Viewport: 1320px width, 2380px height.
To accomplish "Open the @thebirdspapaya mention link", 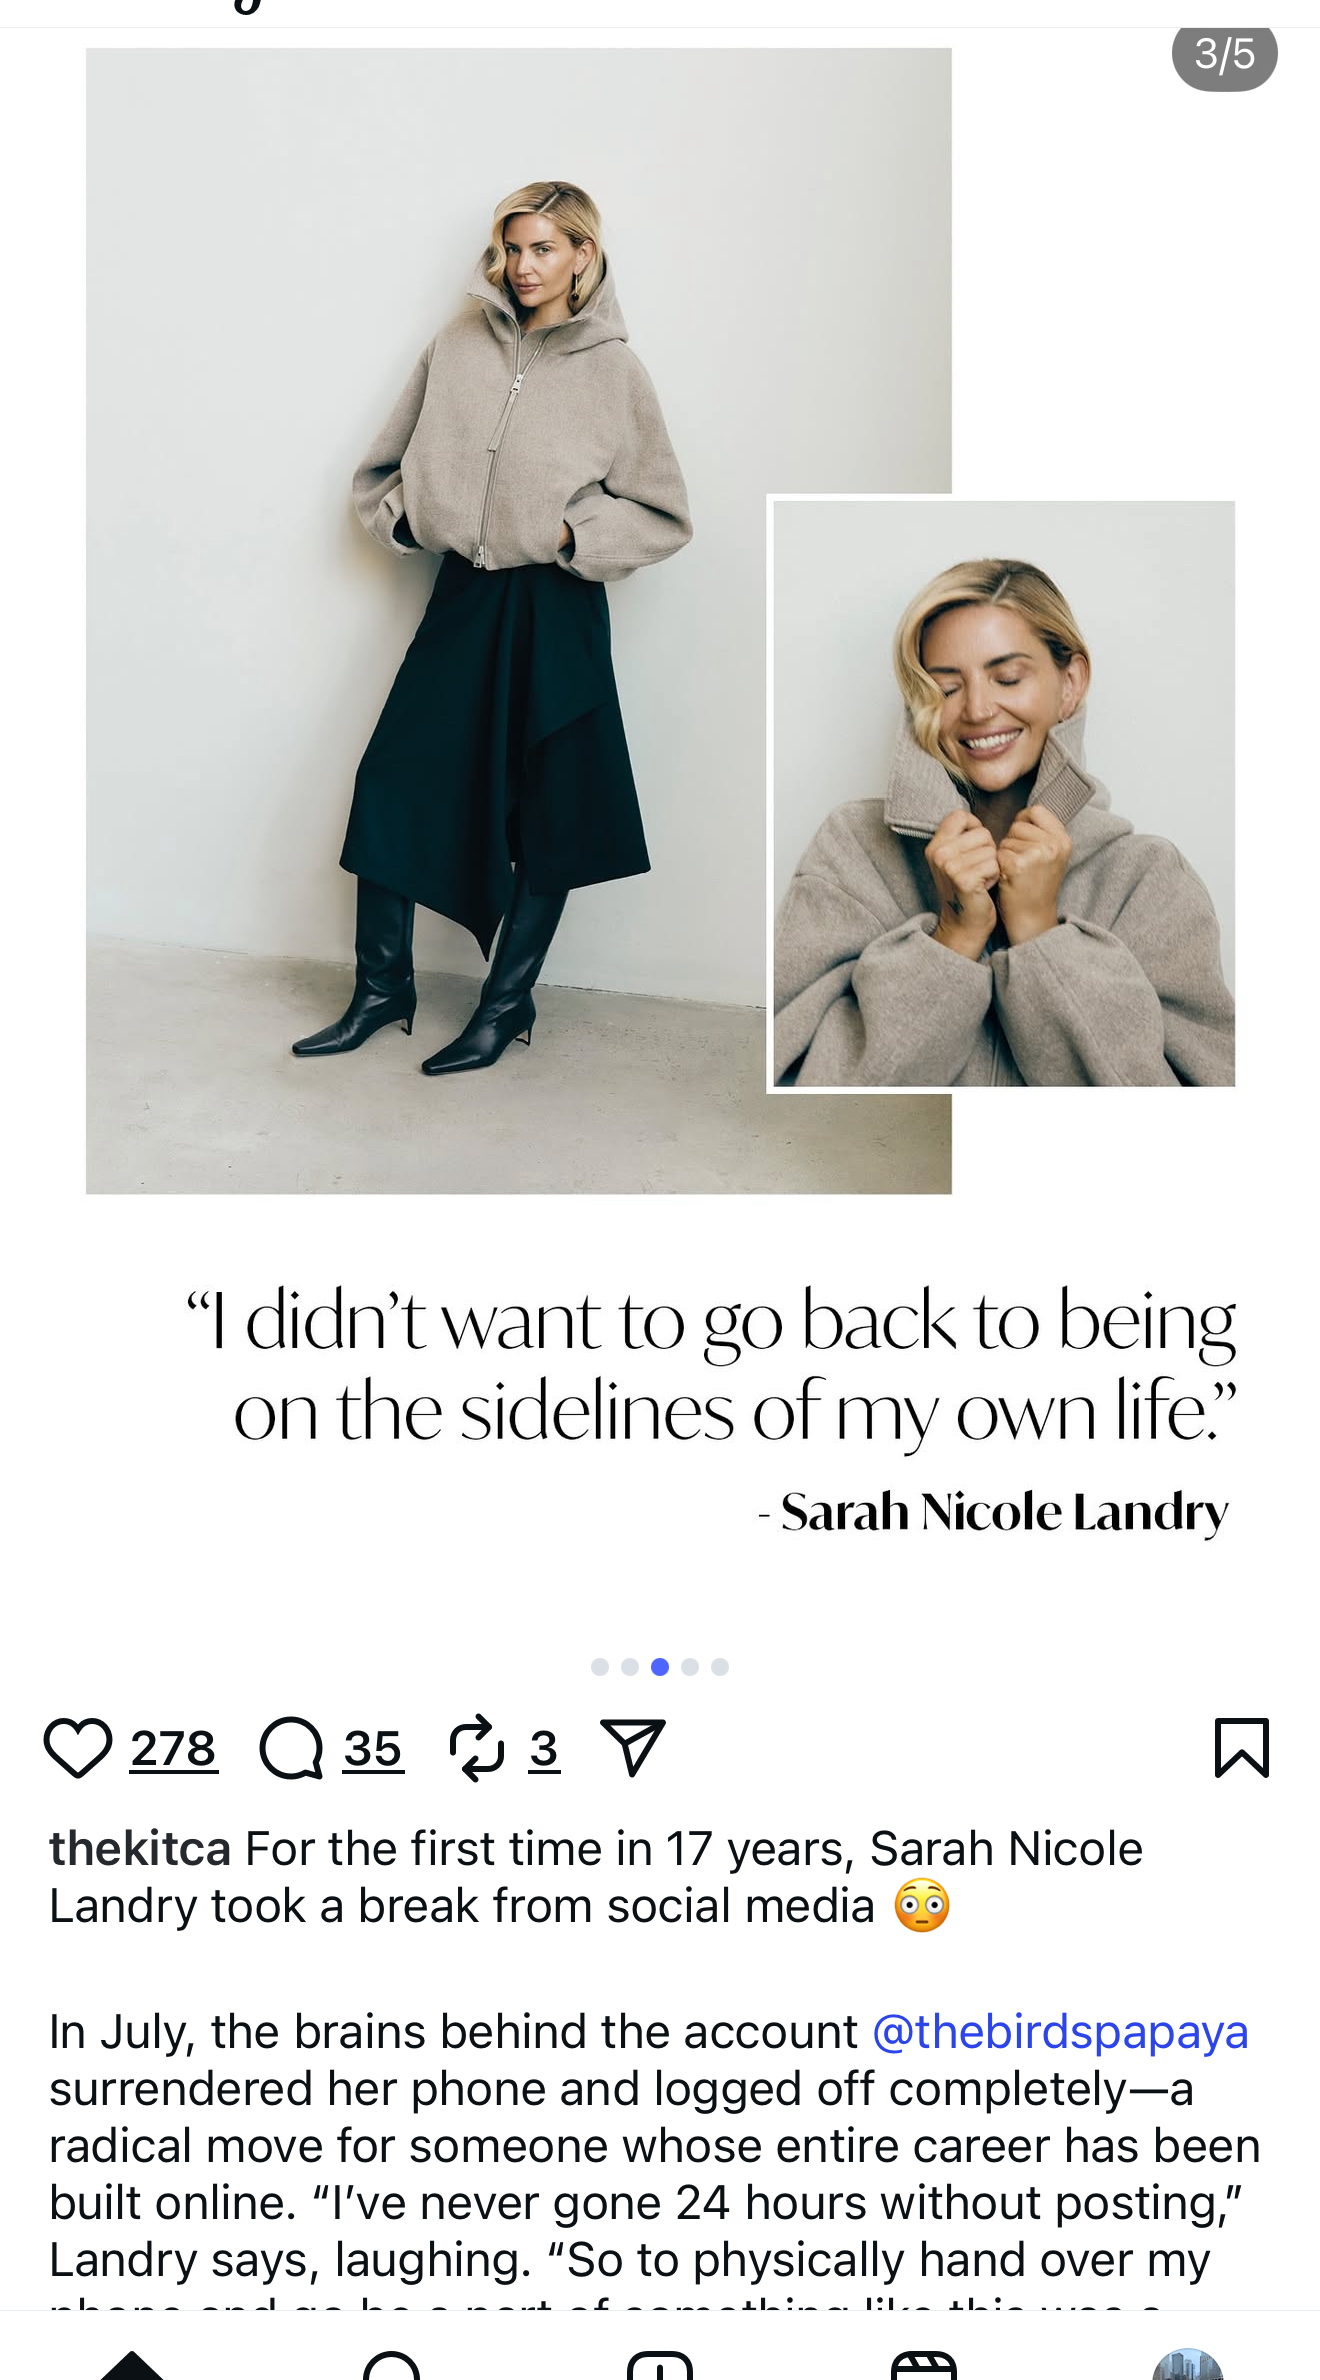I will [1060, 2032].
